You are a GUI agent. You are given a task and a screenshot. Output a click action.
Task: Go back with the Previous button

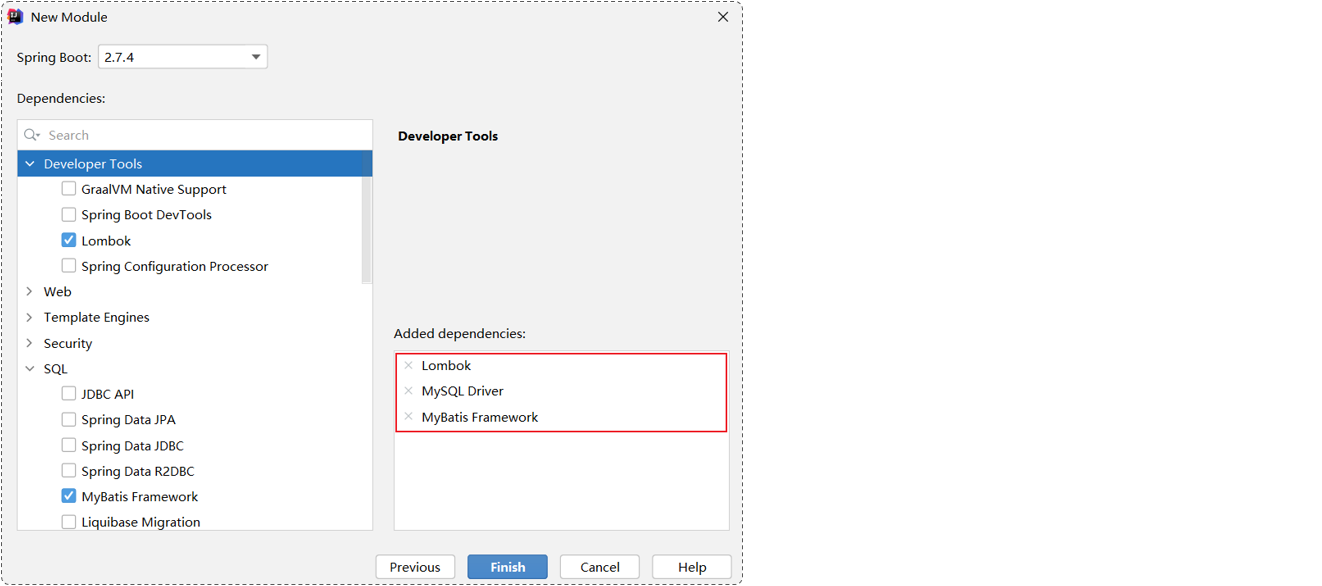(x=415, y=567)
